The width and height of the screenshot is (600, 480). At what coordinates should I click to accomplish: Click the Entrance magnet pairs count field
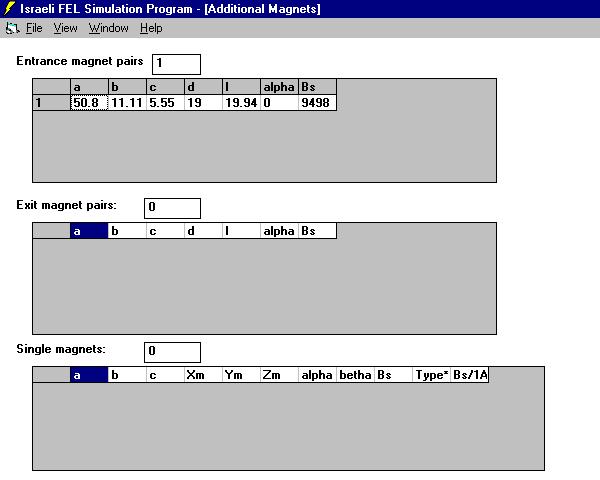176,64
